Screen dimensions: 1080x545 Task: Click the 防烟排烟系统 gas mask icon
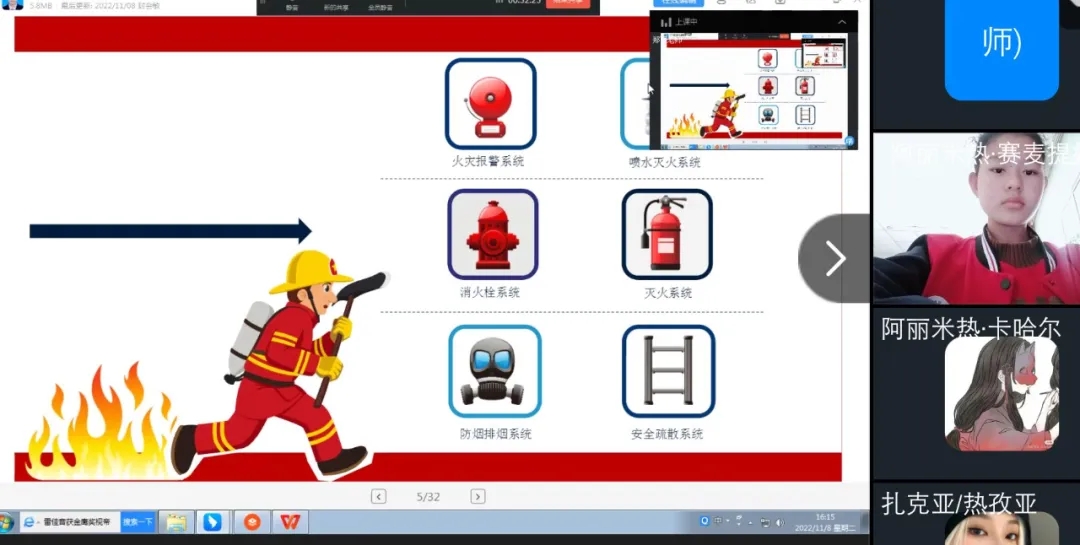pyautogui.click(x=494, y=371)
